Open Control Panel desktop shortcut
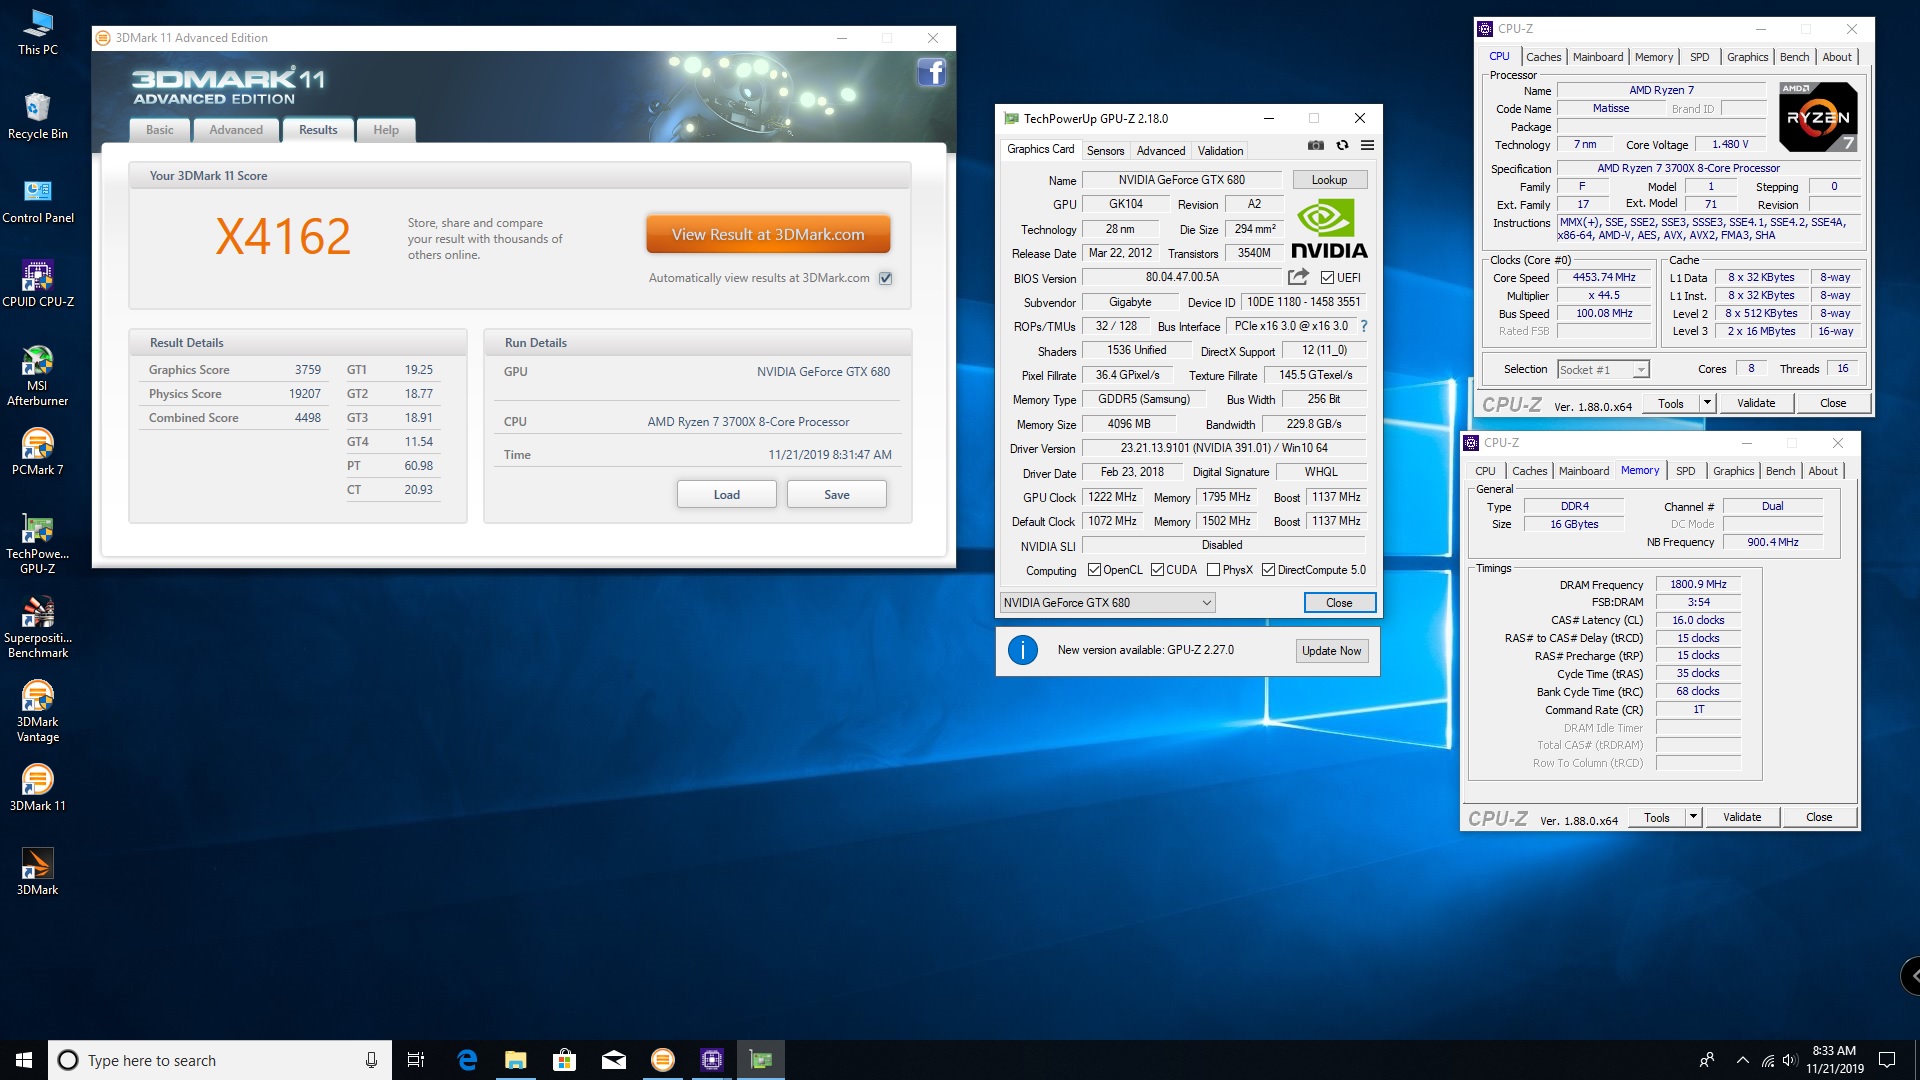 click(38, 200)
